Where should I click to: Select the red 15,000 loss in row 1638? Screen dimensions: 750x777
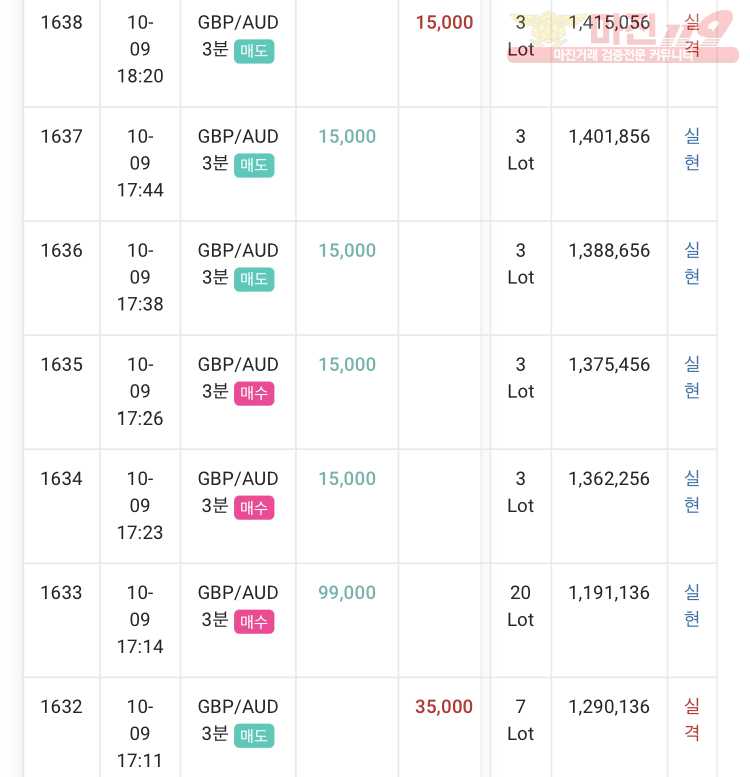[x=444, y=23]
